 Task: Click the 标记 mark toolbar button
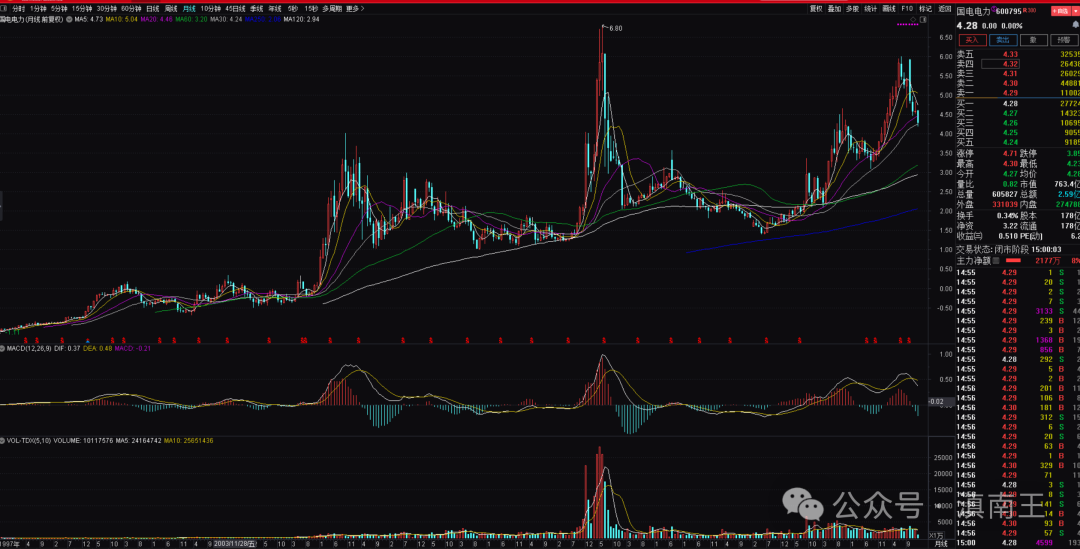[x=926, y=9]
